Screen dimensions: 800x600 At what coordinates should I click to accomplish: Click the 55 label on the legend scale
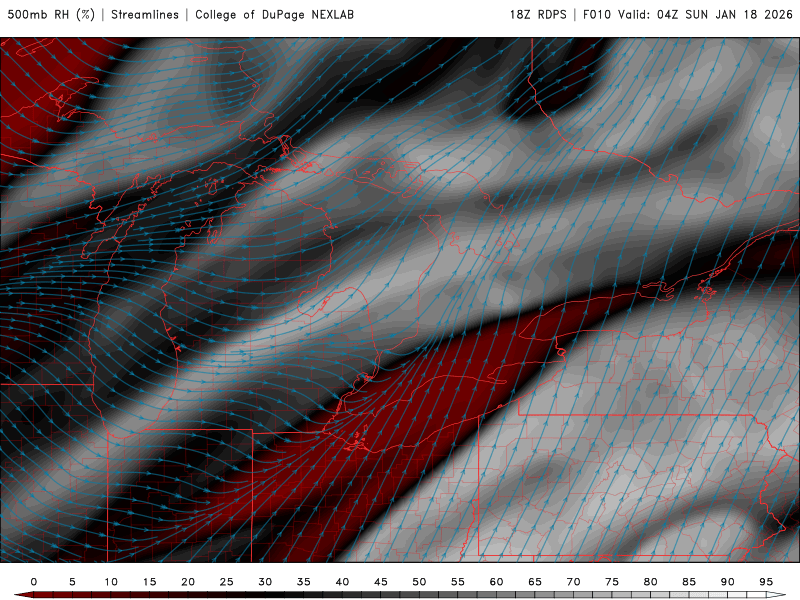coord(458,582)
